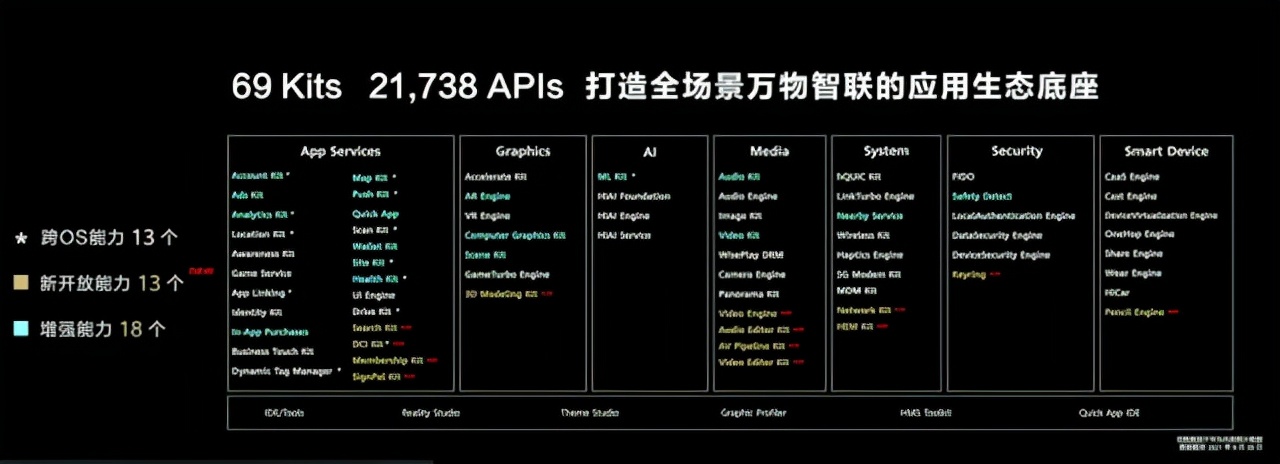Click the HiAI Service entry
Screen dimensions: 1280x464
[x=624, y=235]
